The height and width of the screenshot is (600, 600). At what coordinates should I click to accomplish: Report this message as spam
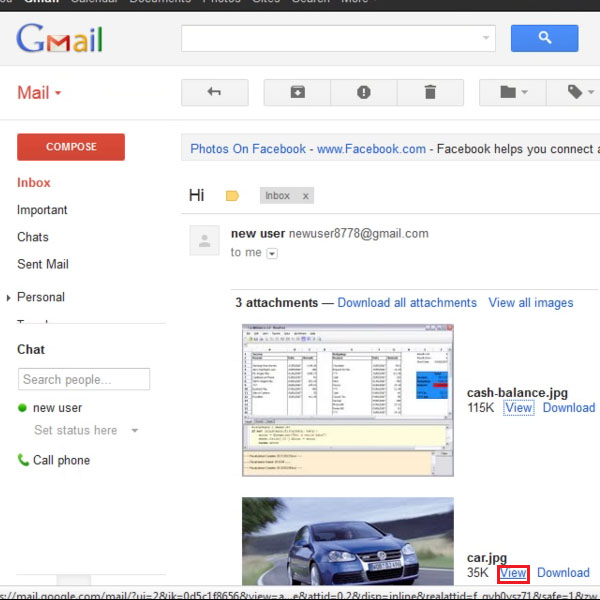(364, 92)
